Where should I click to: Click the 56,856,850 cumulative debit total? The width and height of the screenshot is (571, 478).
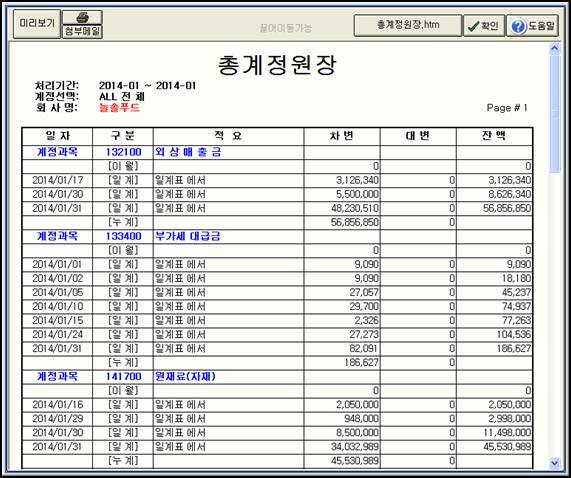pos(355,222)
